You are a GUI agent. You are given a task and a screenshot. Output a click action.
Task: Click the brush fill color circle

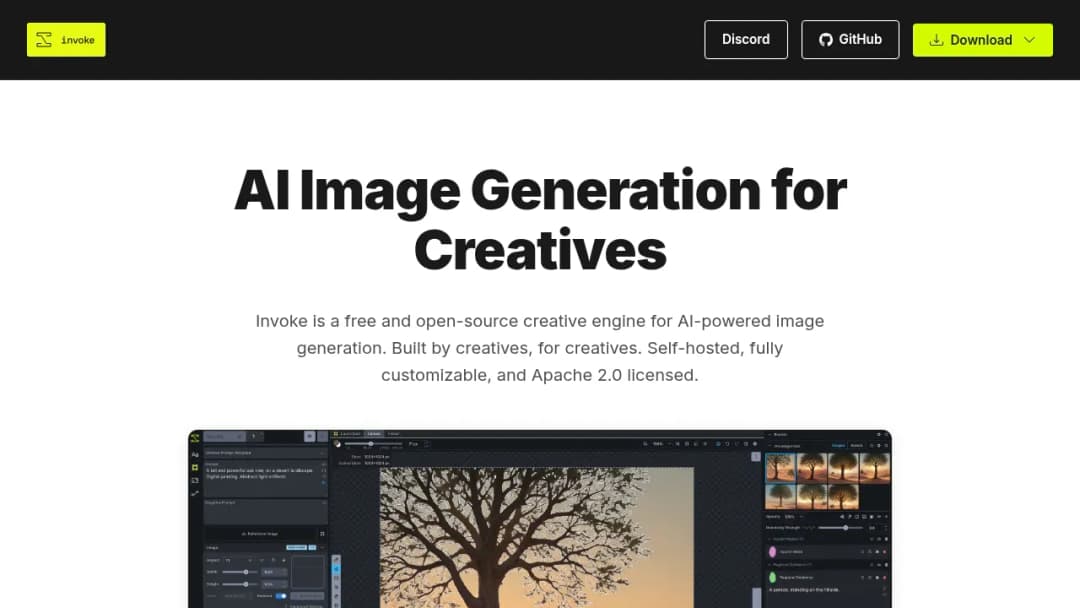click(x=338, y=444)
